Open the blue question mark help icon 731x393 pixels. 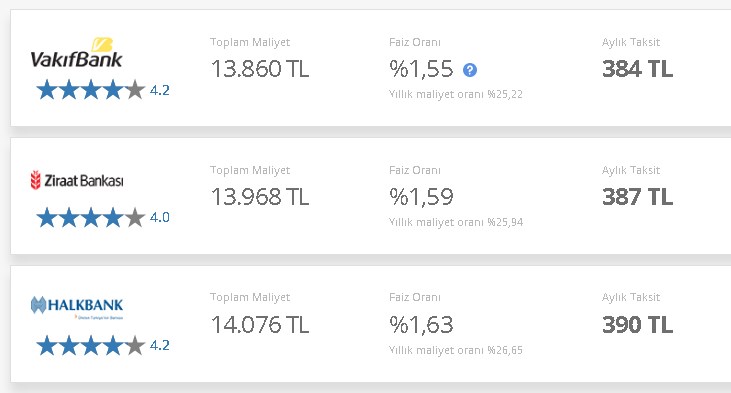[x=469, y=70]
